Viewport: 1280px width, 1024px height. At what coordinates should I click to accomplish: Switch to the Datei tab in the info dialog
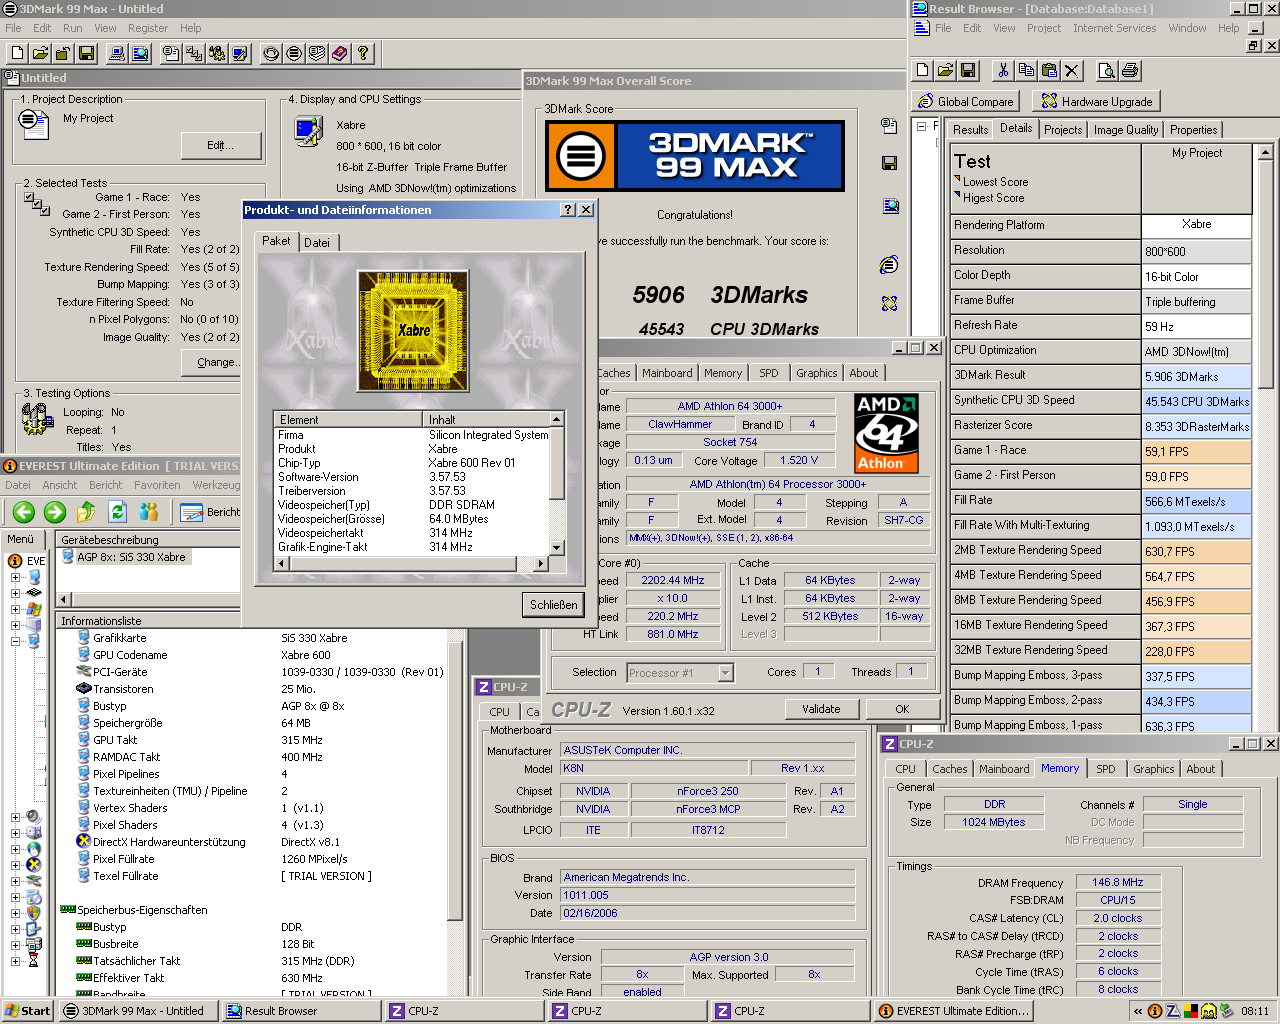pos(317,242)
